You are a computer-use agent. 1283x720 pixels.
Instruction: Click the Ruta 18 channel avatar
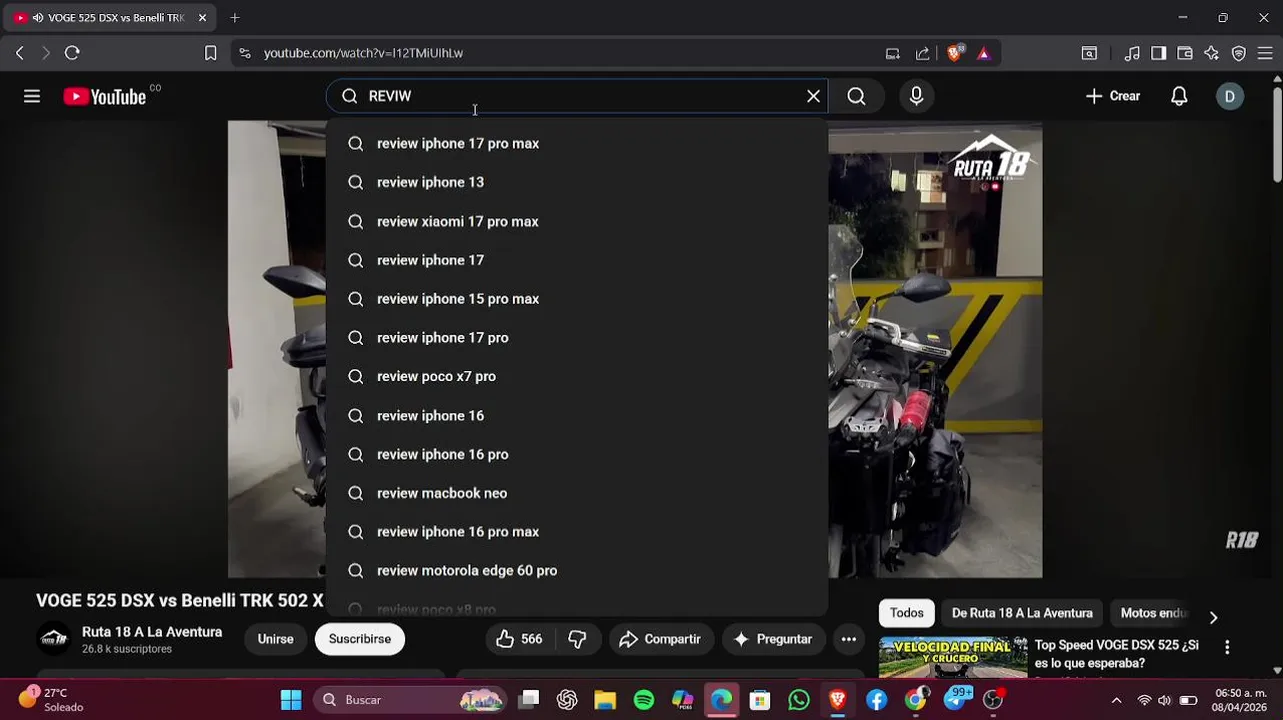[x=54, y=639]
